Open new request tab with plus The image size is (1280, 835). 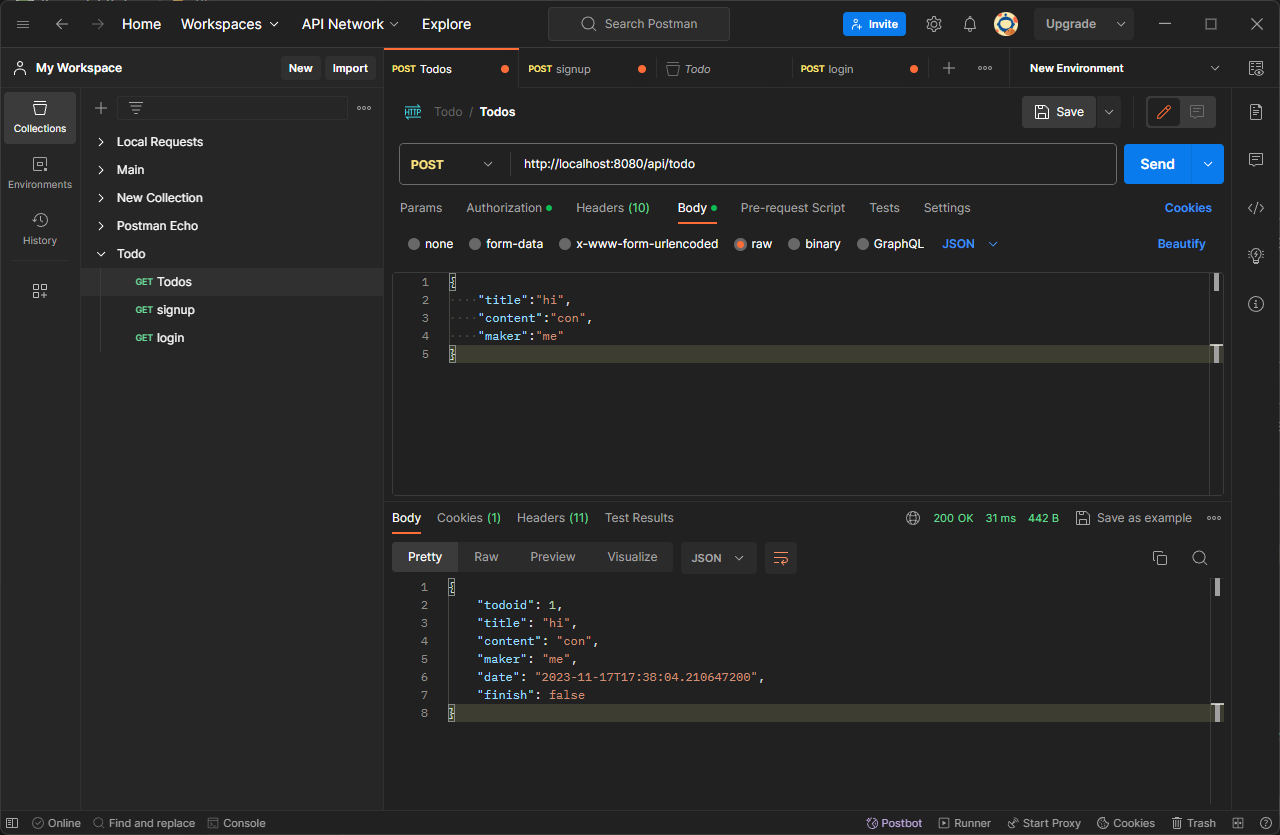tap(949, 68)
